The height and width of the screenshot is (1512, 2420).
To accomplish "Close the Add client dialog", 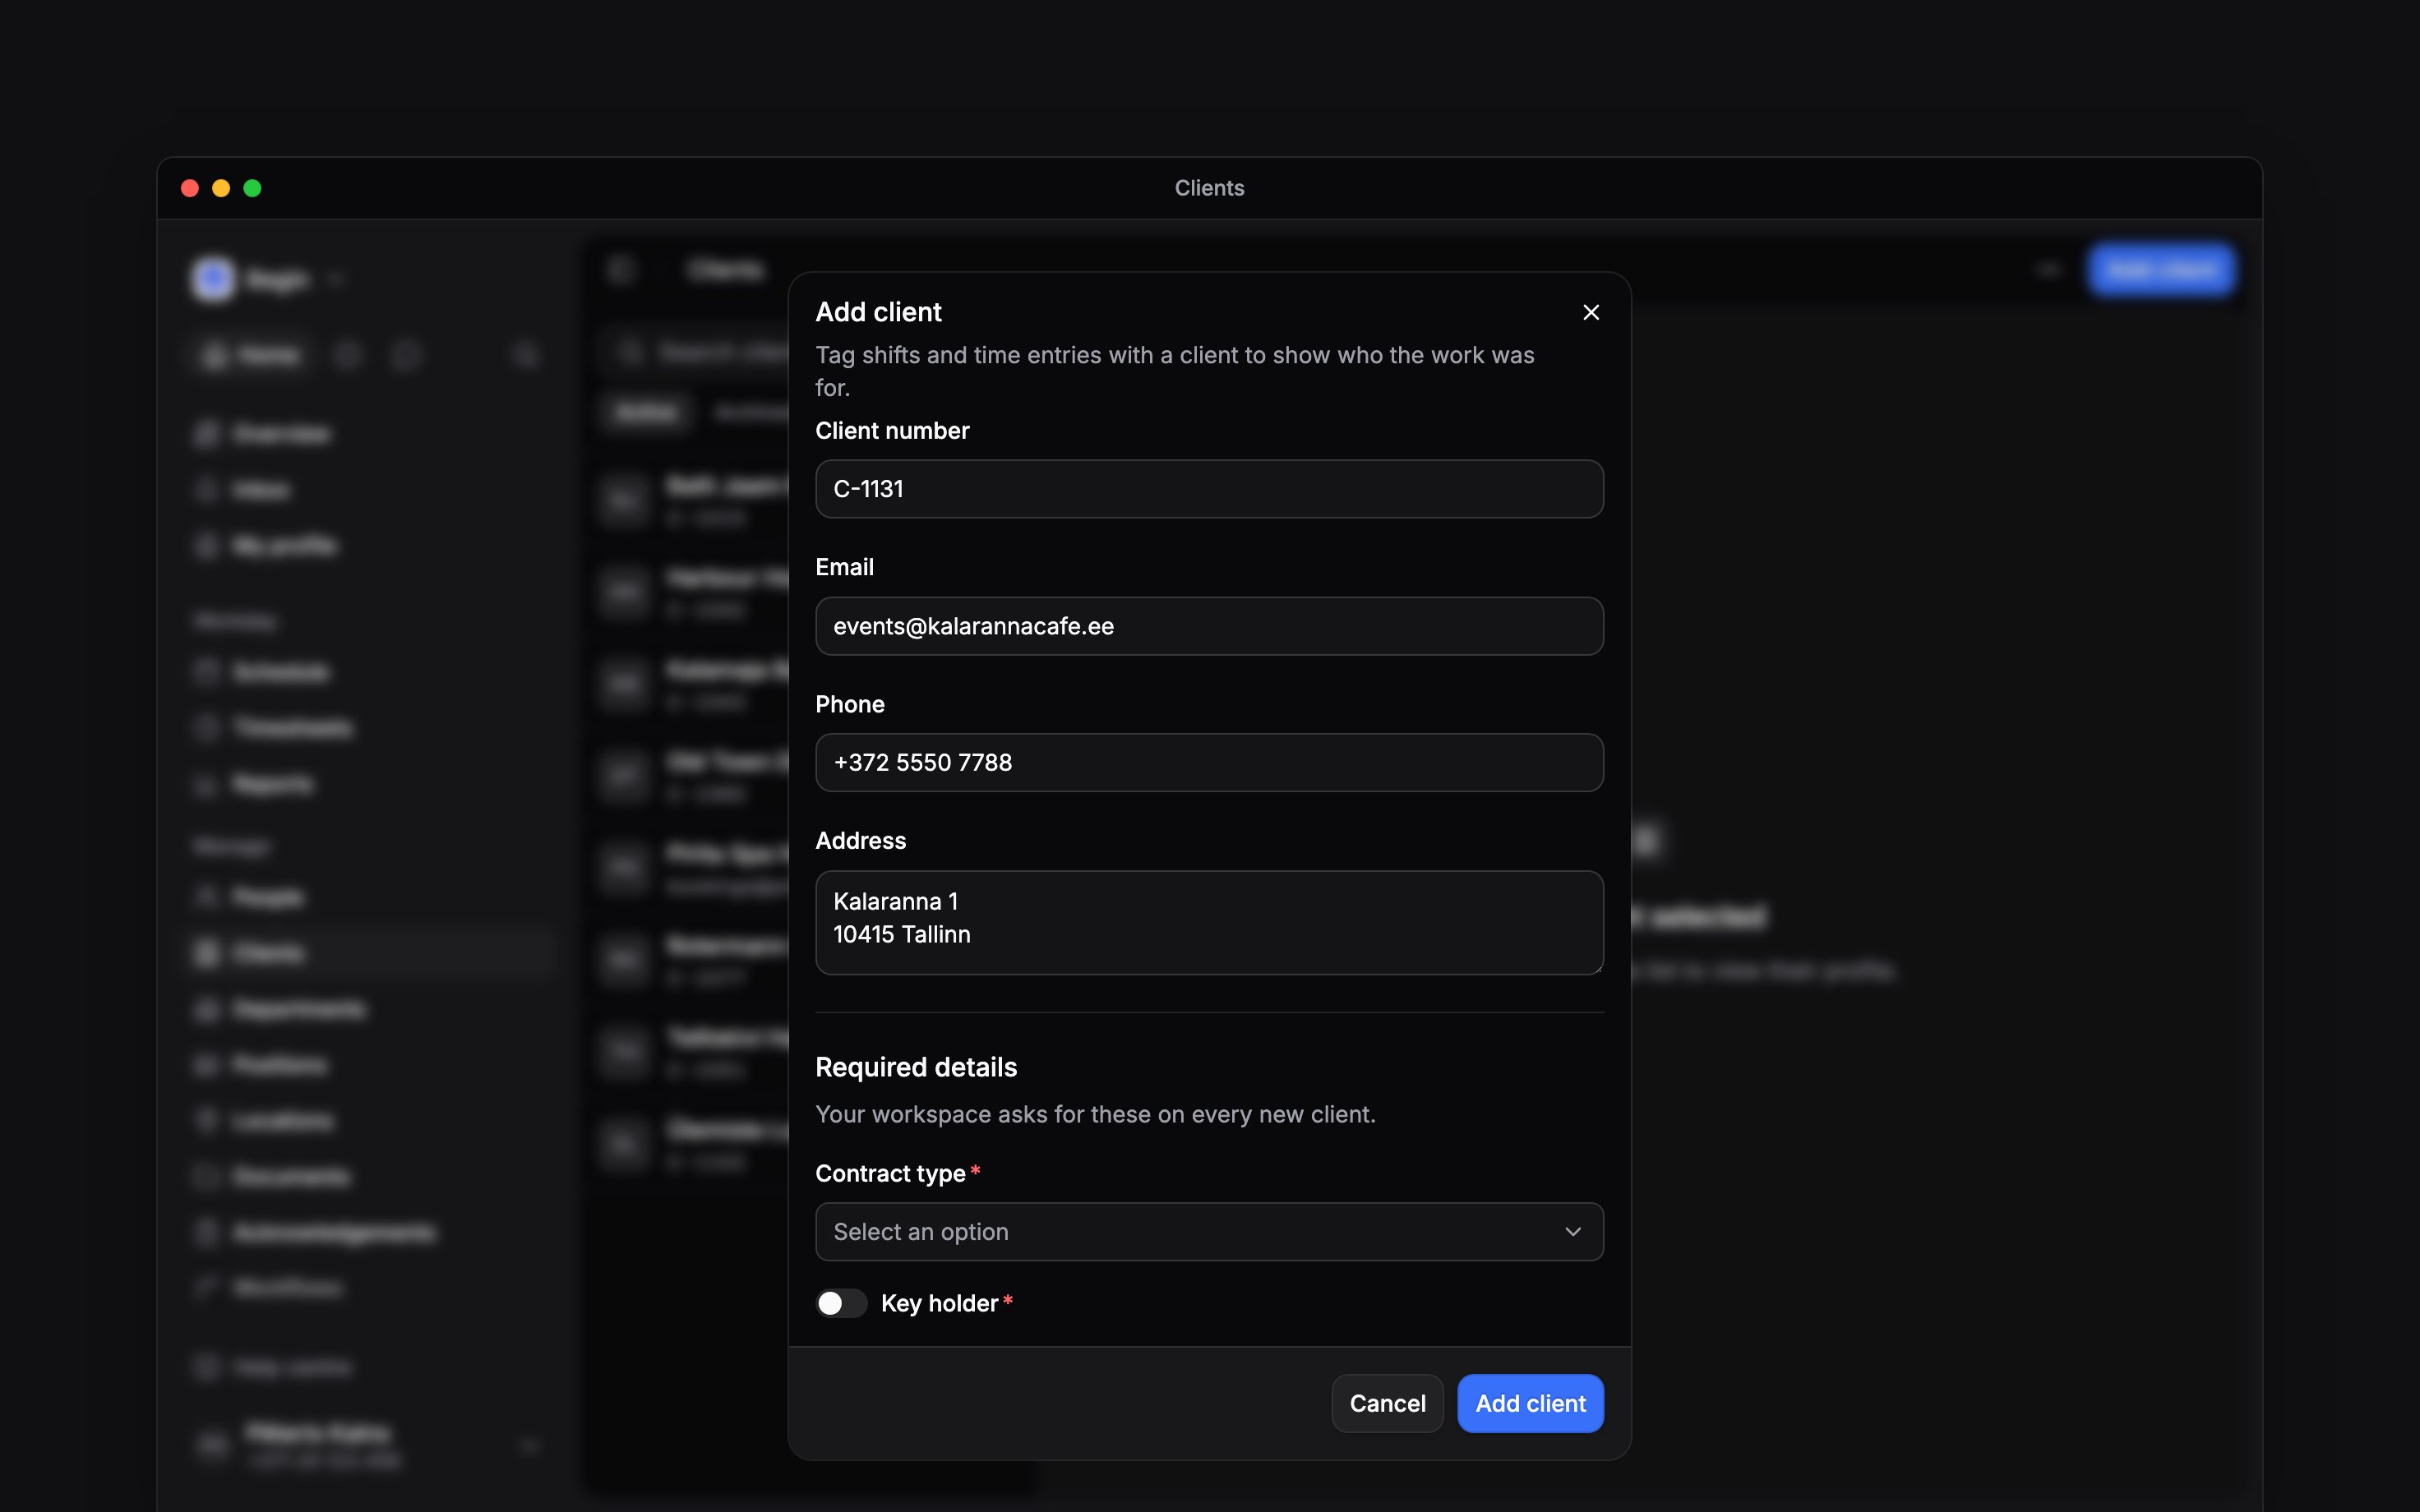I will tap(1591, 312).
